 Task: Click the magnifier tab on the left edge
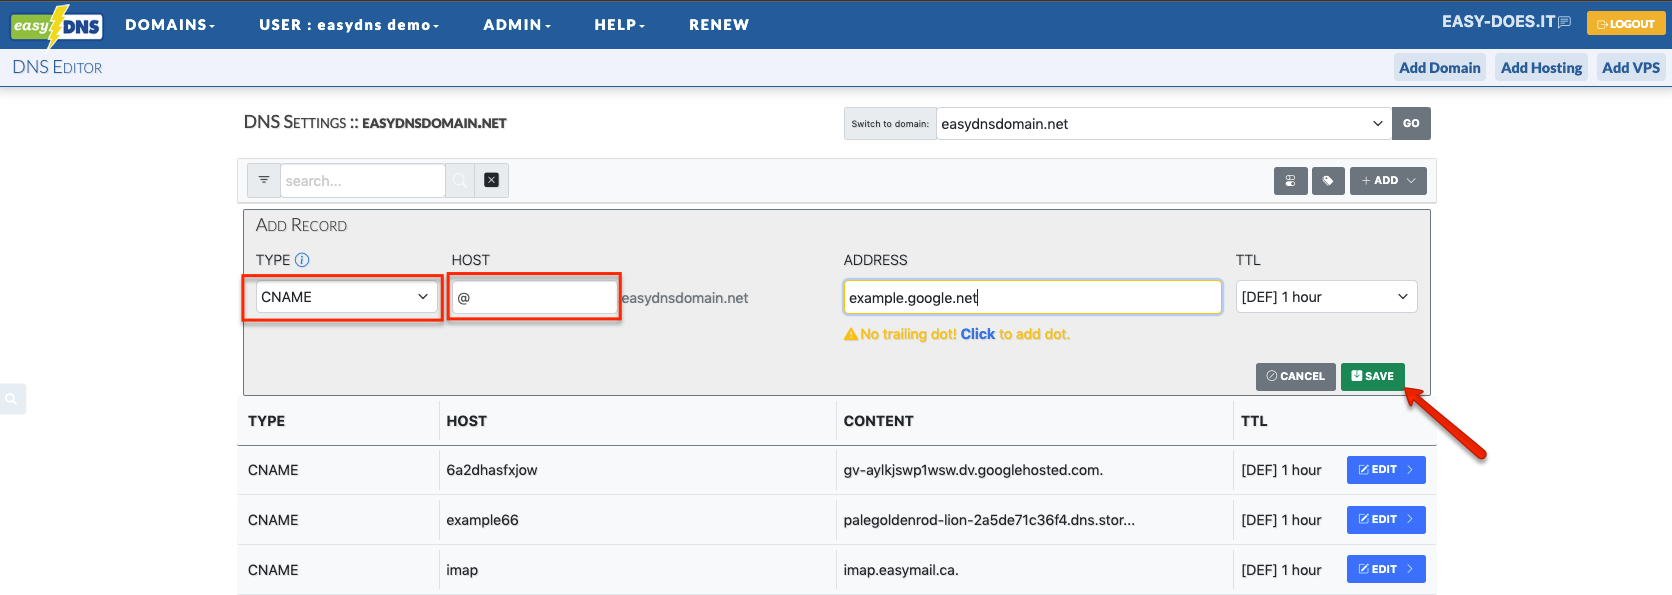click(x=12, y=399)
